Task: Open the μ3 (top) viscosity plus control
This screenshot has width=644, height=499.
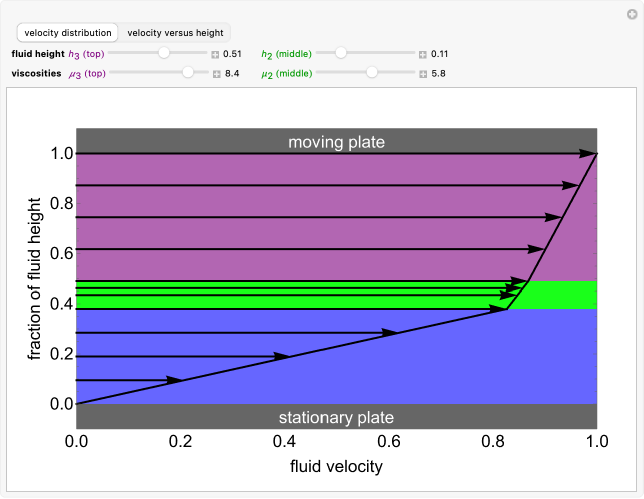Action: (x=214, y=73)
